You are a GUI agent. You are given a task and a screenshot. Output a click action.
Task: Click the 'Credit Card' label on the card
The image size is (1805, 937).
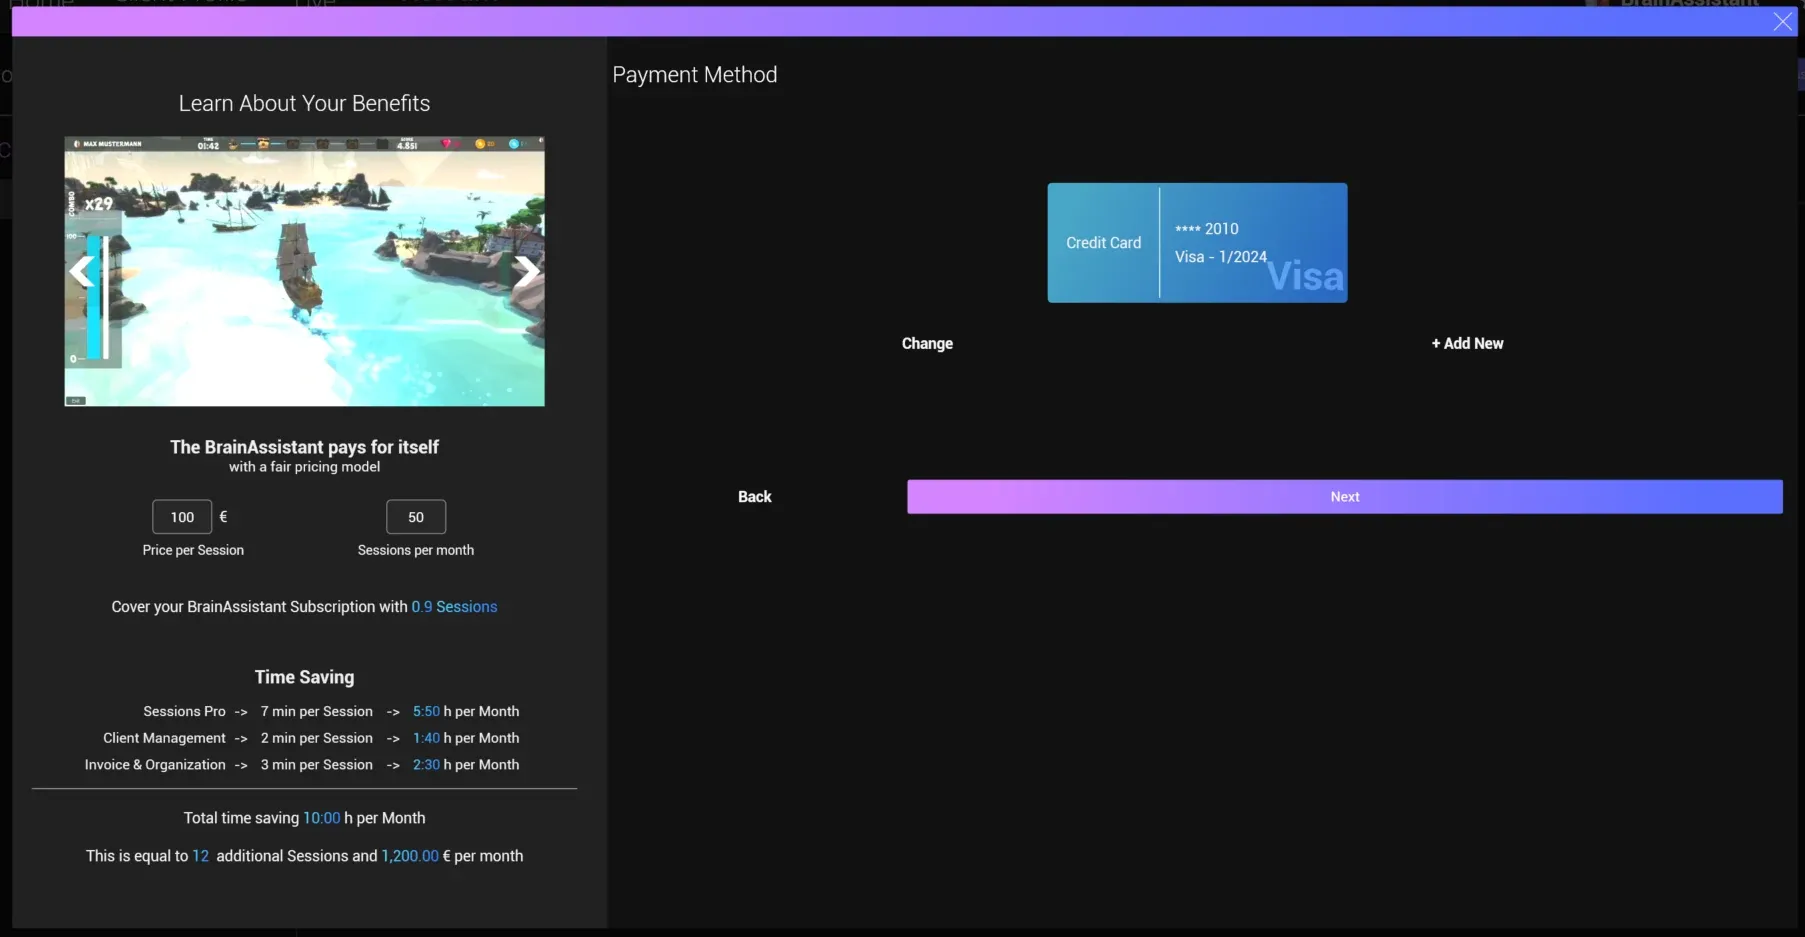pos(1103,243)
